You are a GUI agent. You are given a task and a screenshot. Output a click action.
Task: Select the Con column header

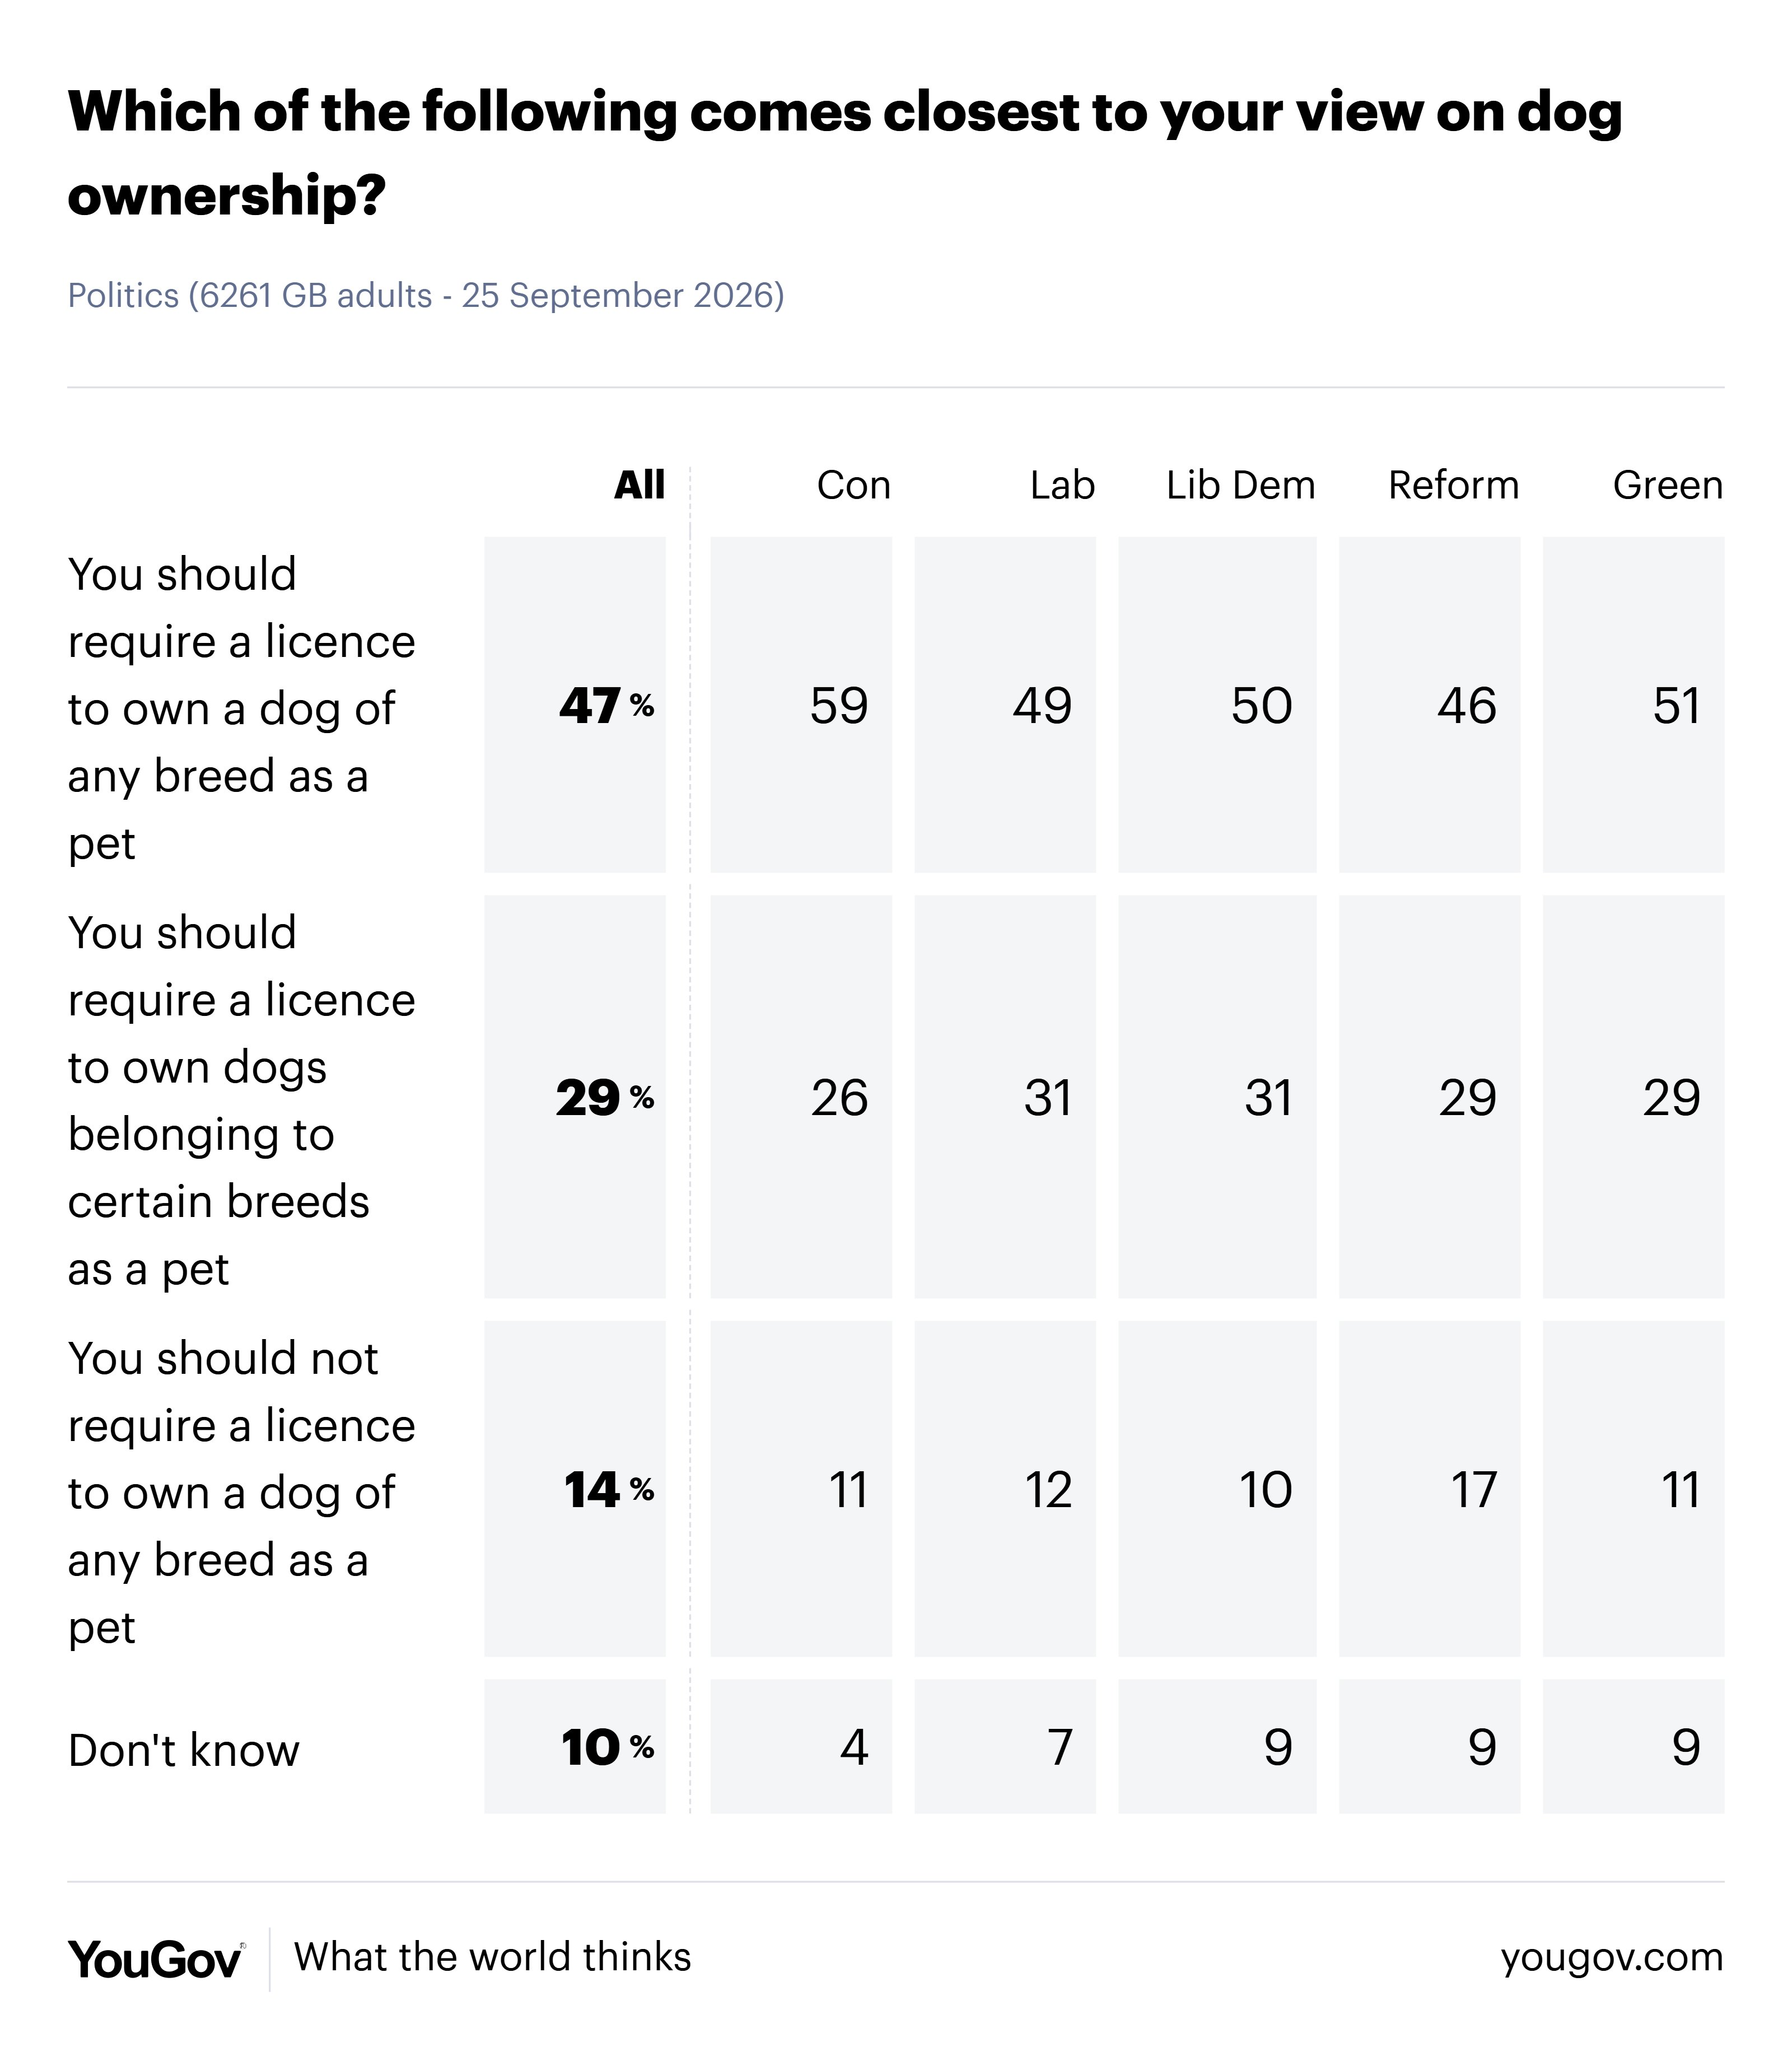(853, 485)
